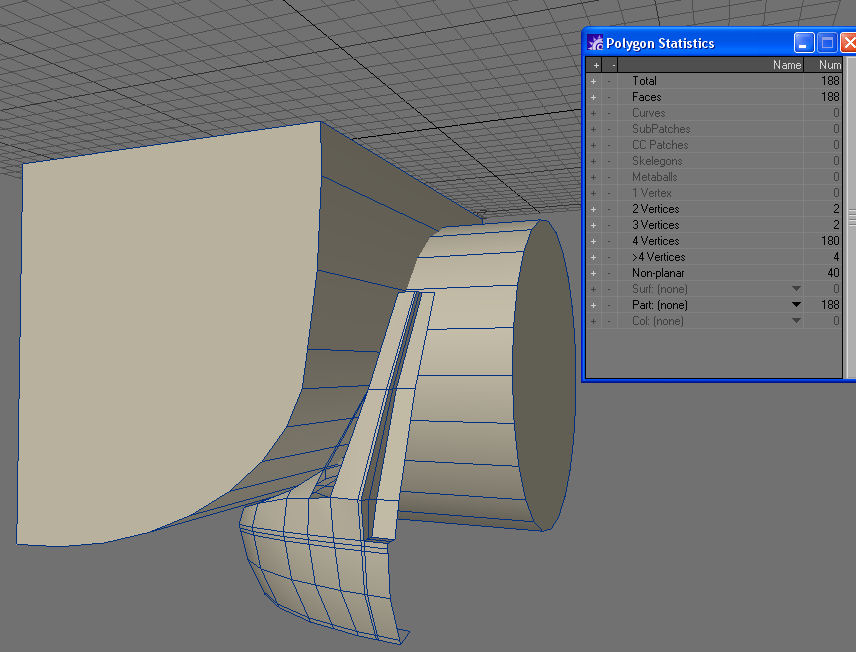Click the 4 Vertices row label
This screenshot has width=856, height=652.
tap(655, 241)
